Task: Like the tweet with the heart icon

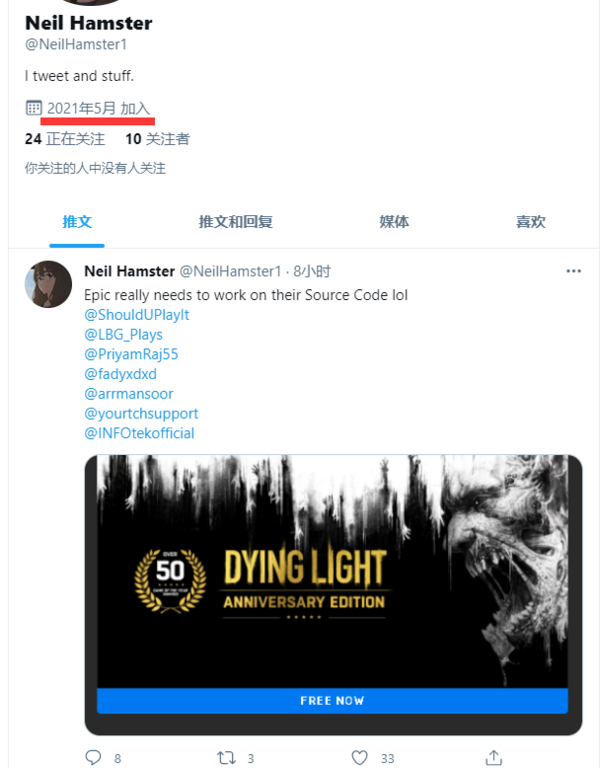Action: pos(360,758)
